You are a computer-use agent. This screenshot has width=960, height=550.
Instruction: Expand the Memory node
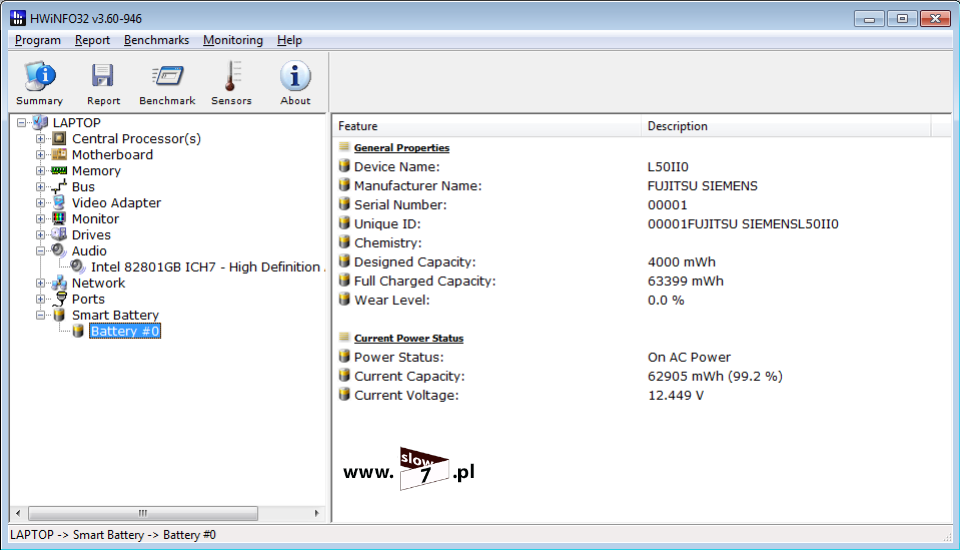tap(40, 170)
